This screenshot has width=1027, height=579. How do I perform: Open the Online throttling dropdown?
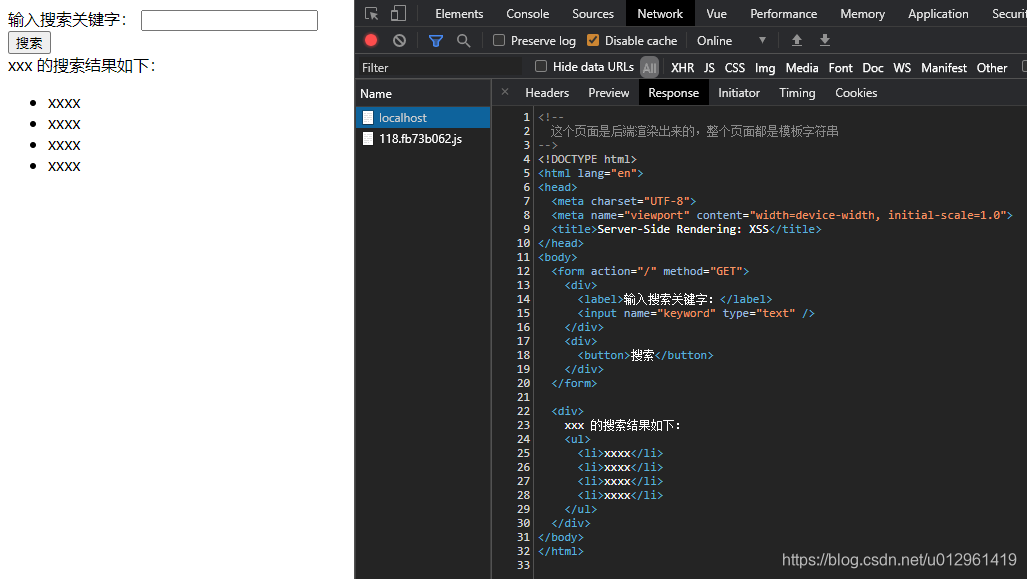click(731, 41)
